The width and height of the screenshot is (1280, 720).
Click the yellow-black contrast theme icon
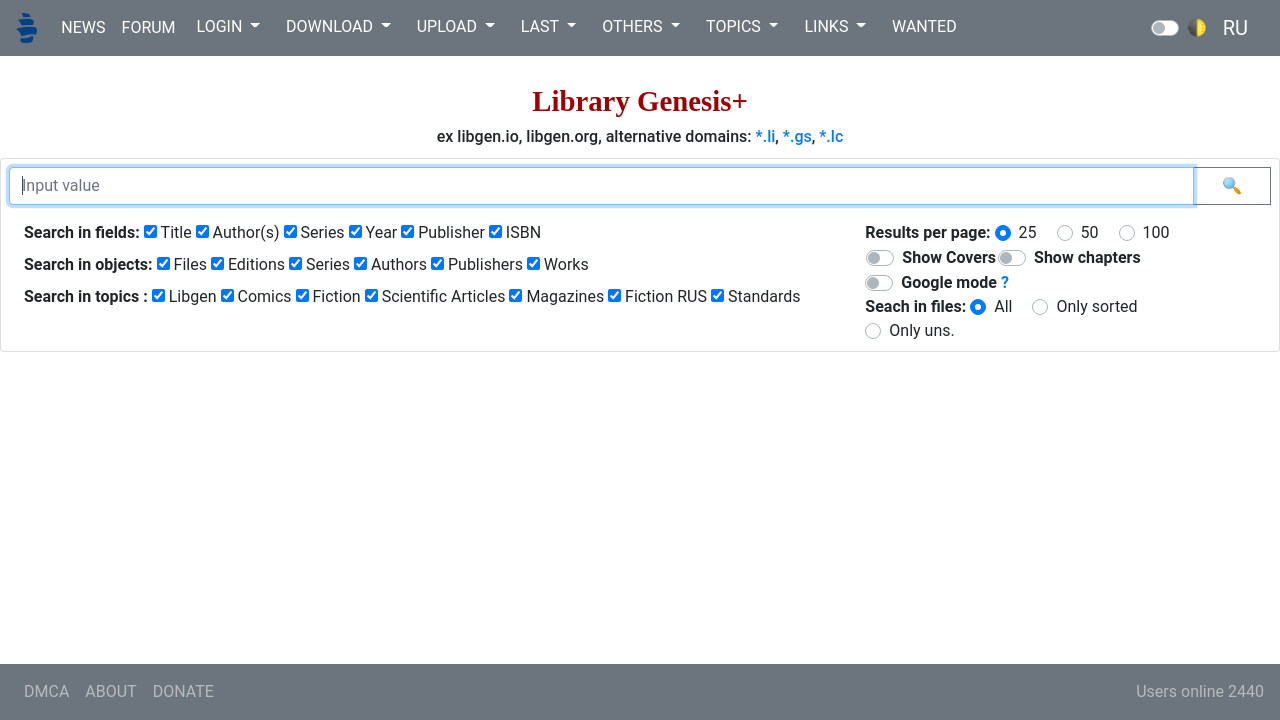point(1197,28)
